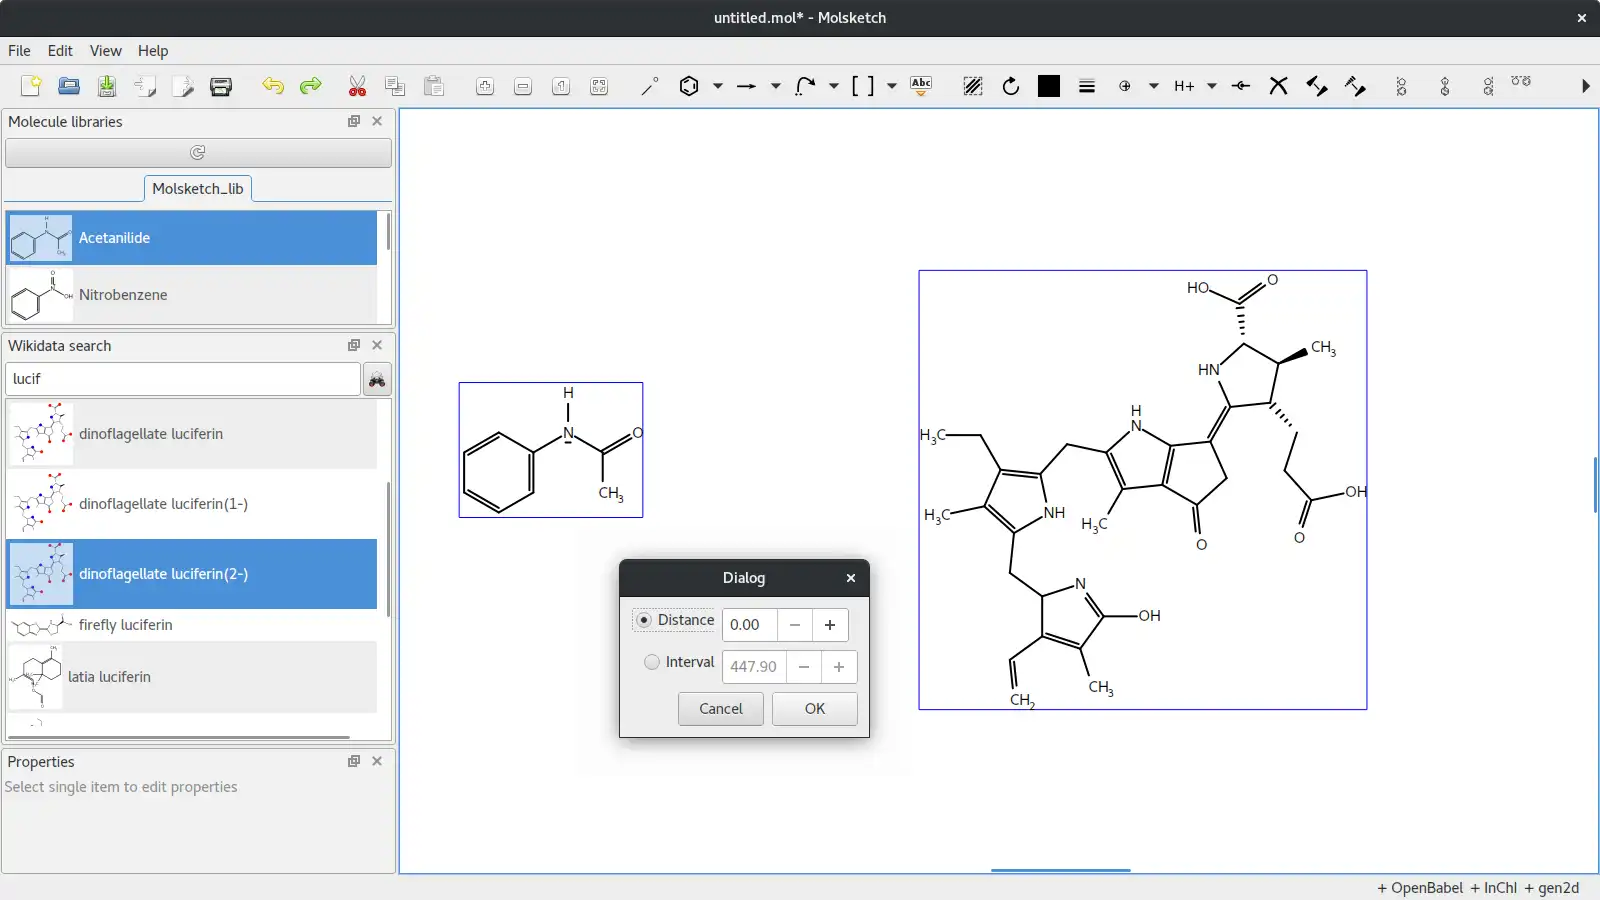Viewport: 1600px width, 900px height.
Task: Click the Print icon in toolbar
Action: [x=221, y=87]
